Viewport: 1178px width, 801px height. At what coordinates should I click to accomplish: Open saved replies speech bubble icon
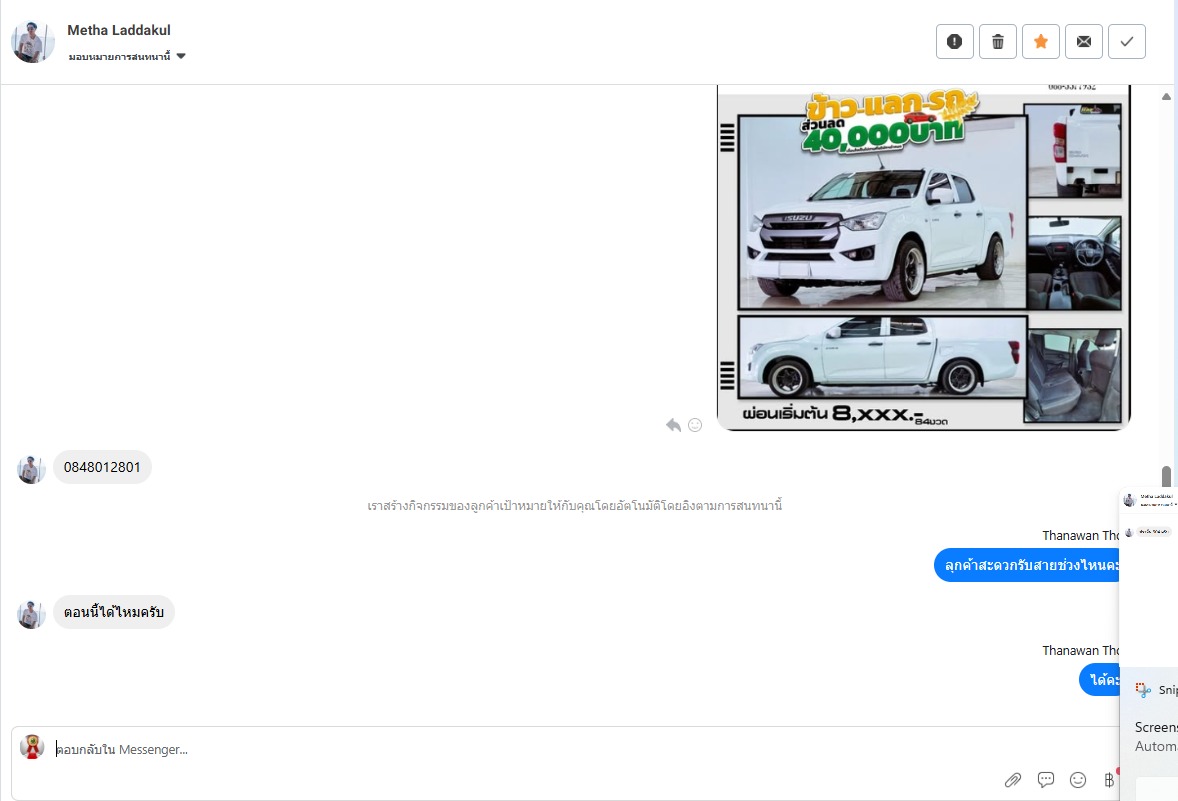point(1046,780)
